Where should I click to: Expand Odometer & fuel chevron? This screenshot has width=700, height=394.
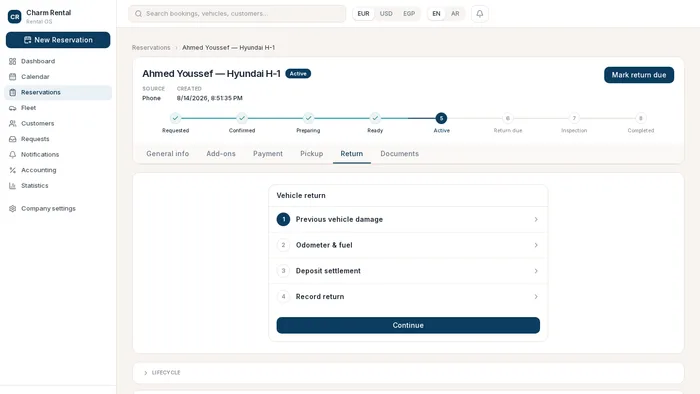(536, 245)
